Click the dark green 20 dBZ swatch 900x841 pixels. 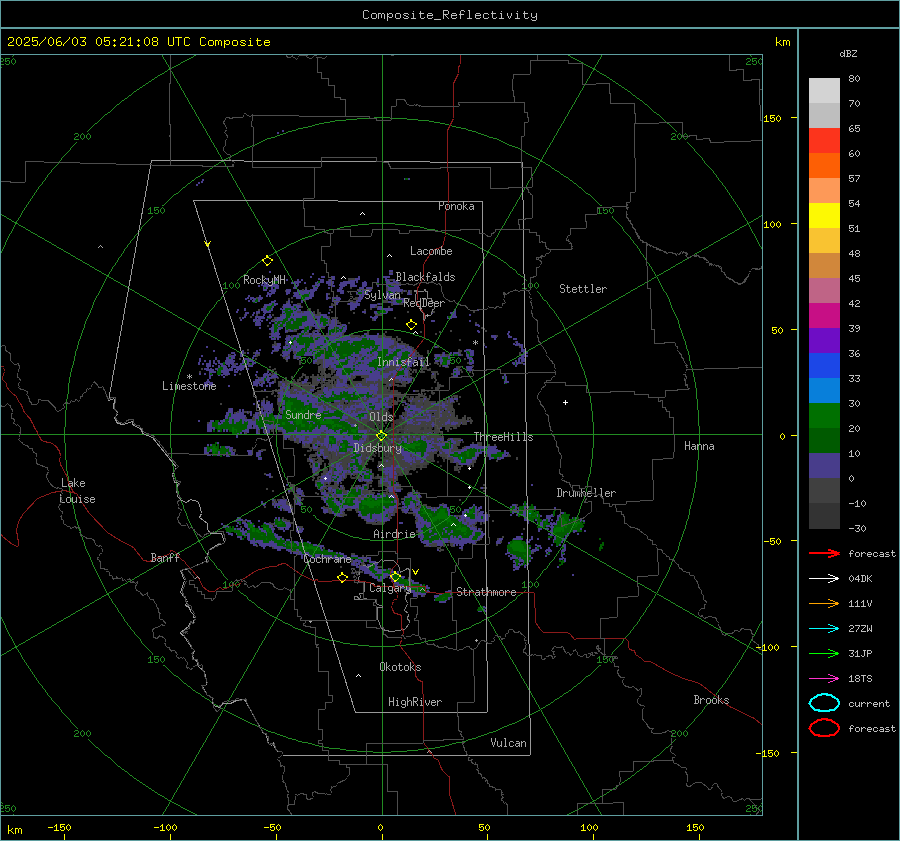click(824, 440)
